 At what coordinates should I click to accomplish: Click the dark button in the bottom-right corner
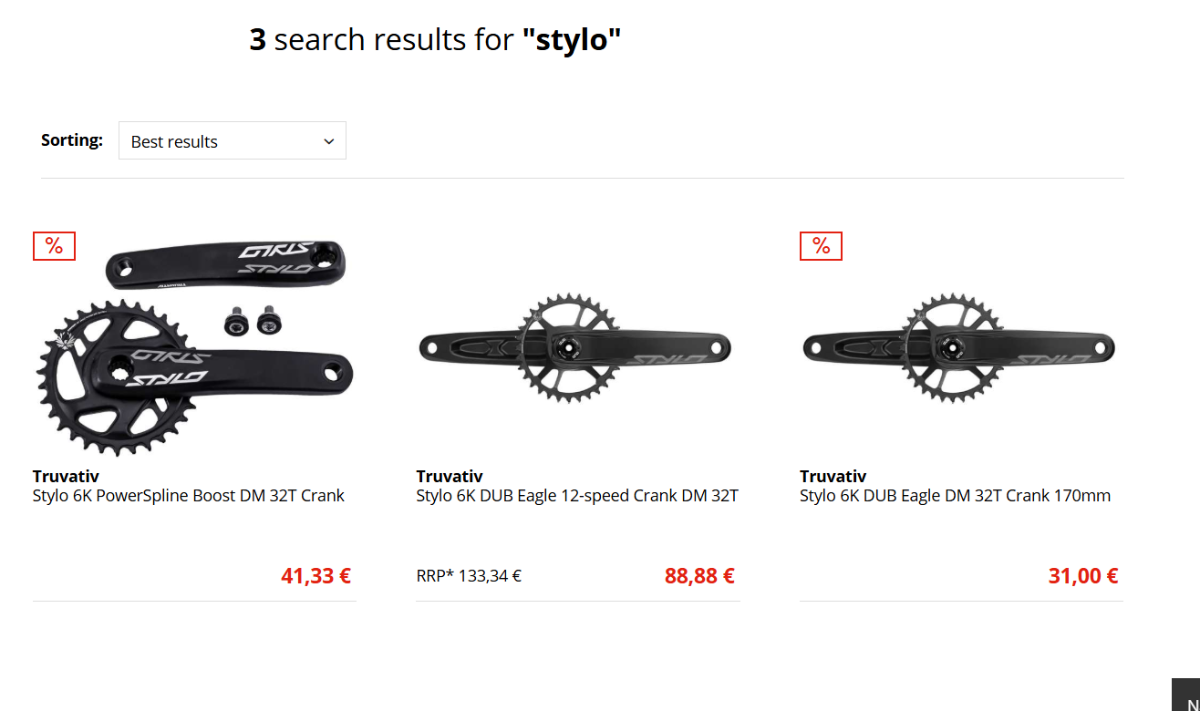coord(1187,696)
